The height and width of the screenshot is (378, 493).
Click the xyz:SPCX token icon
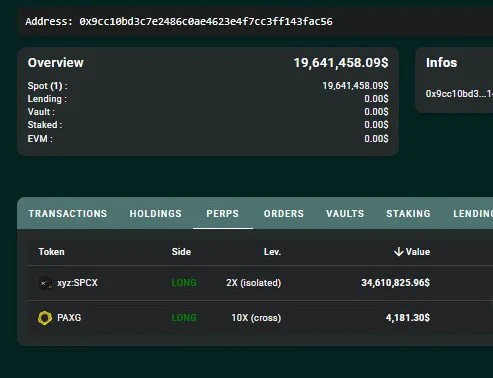coord(45,283)
